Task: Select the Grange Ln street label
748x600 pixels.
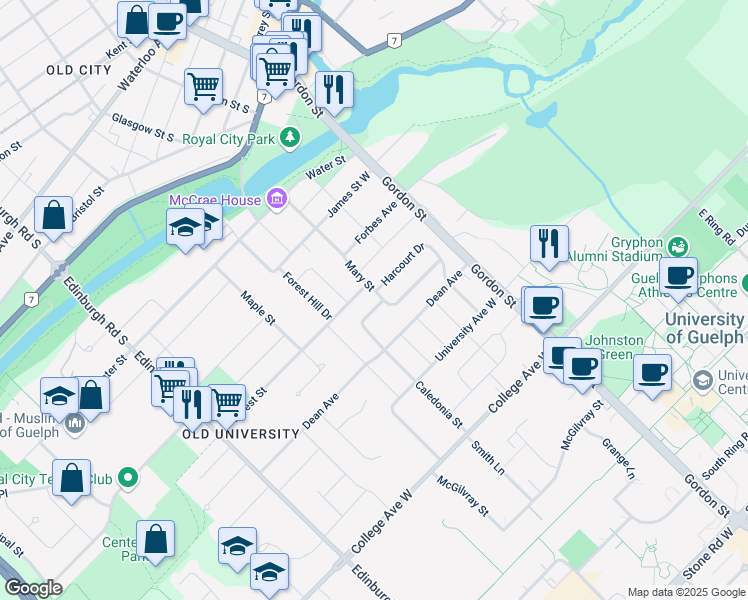Action: pyautogui.click(x=618, y=459)
